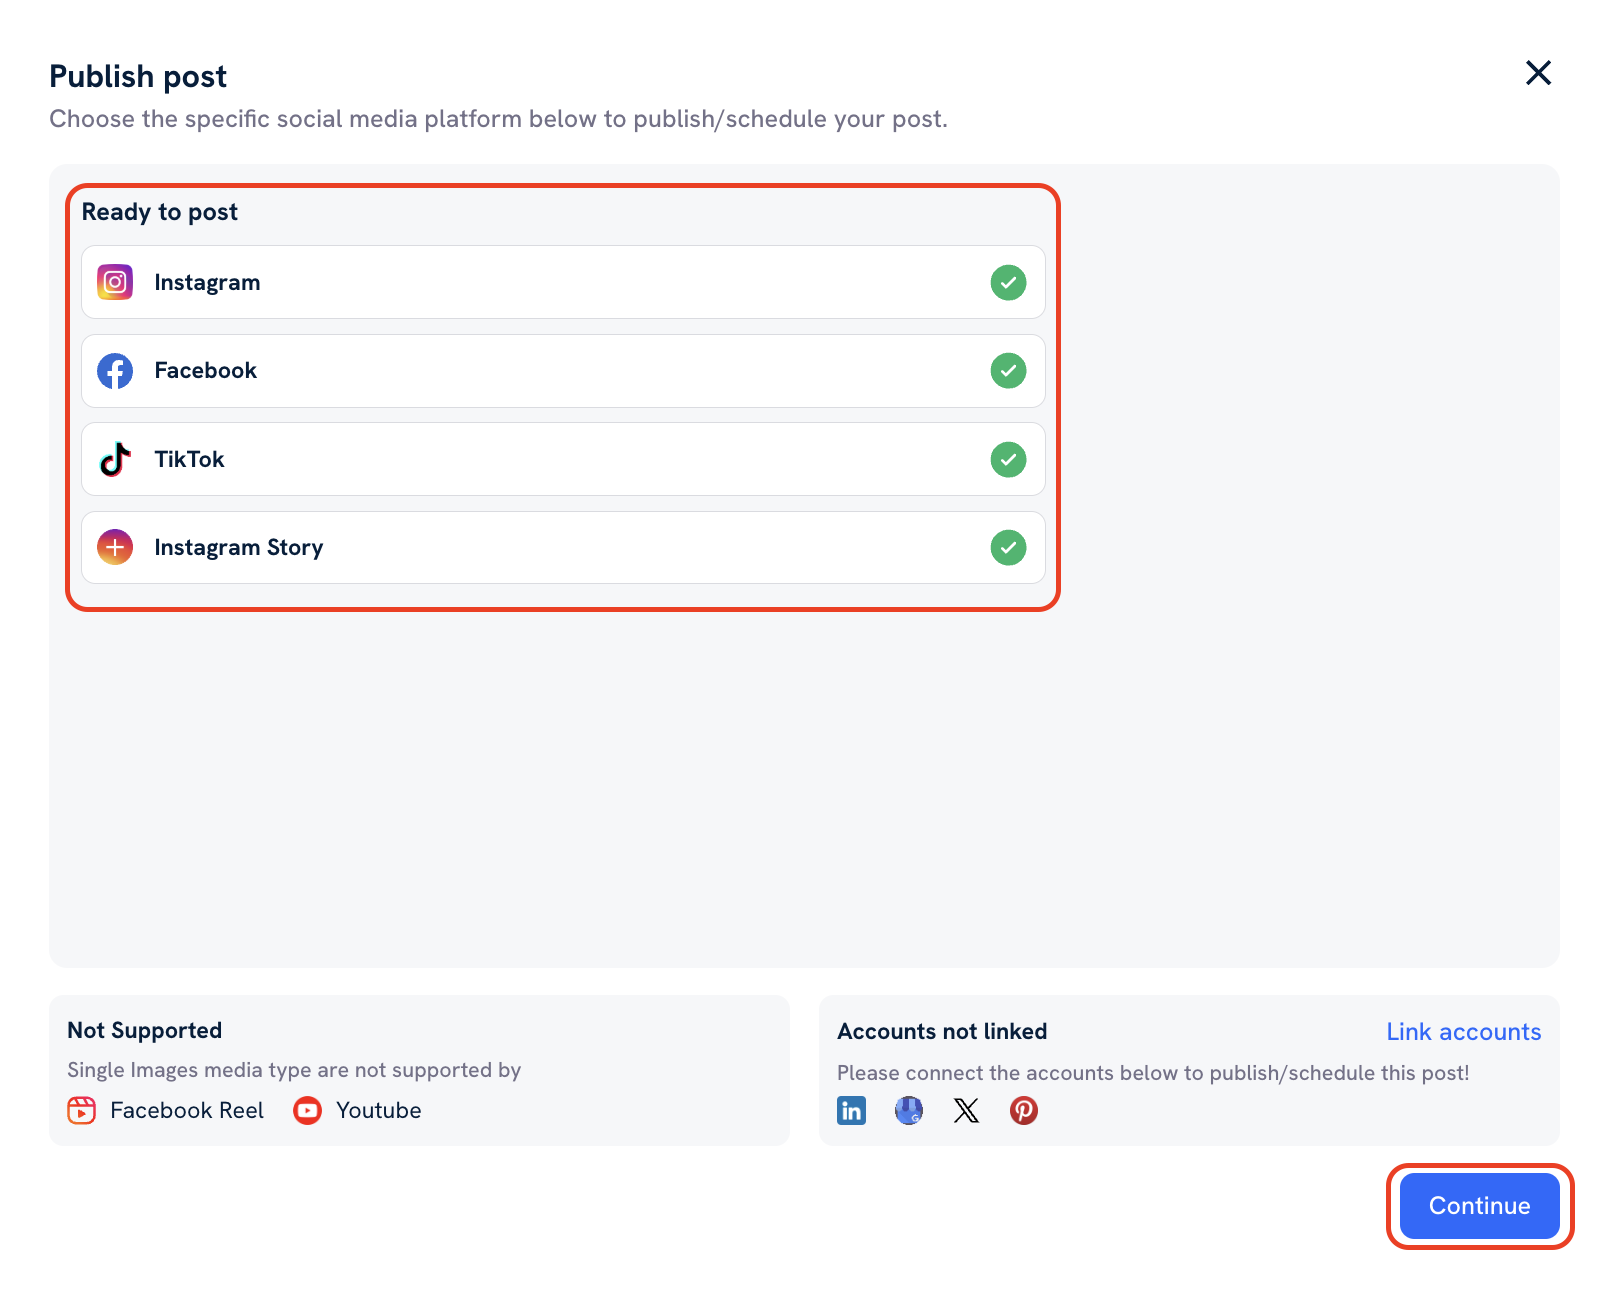Click the TikTok logo icon
1610x1290 pixels.
tap(115, 459)
